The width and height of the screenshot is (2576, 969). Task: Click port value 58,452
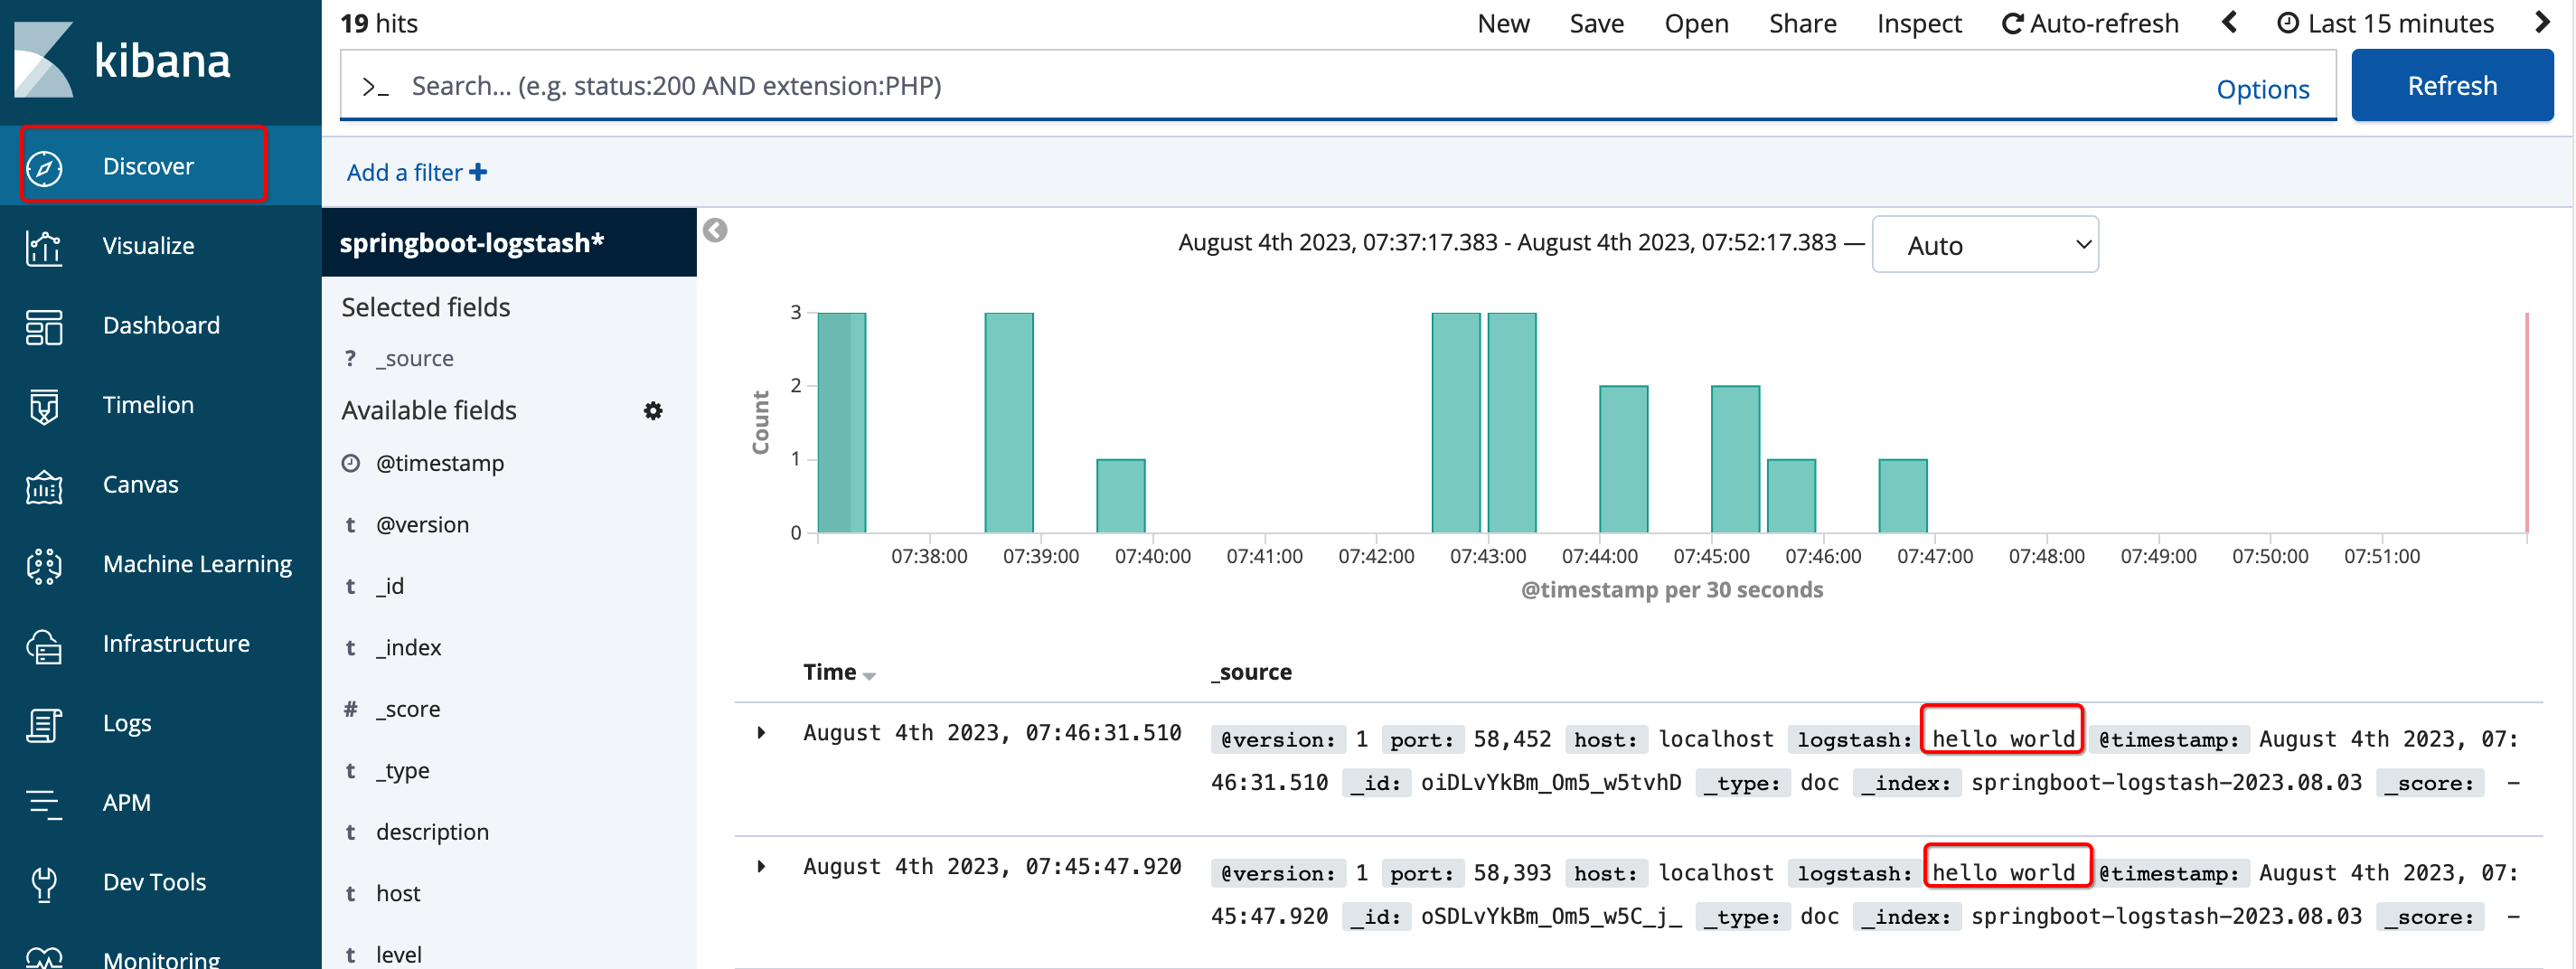tap(1512, 739)
